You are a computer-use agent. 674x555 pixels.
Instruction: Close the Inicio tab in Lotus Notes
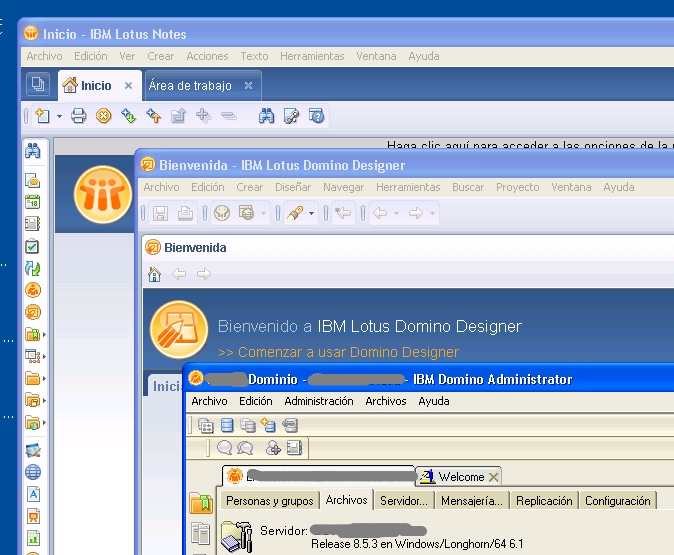point(128,86)
